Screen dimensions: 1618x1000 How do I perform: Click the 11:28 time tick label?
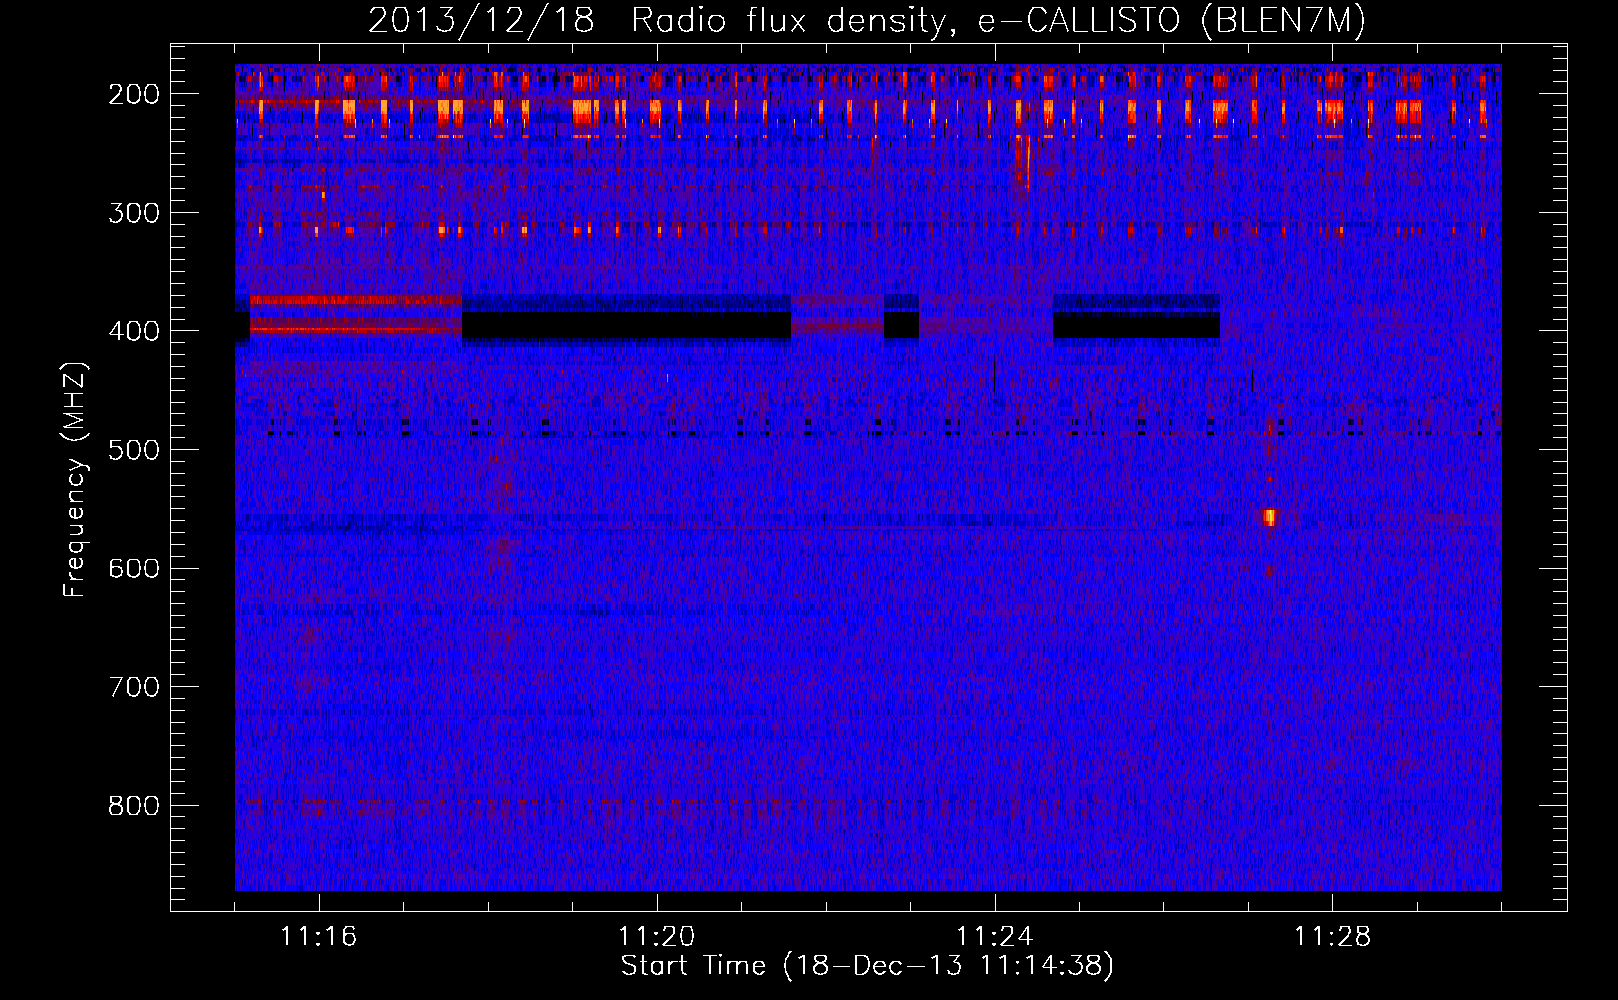(1333, 936)
